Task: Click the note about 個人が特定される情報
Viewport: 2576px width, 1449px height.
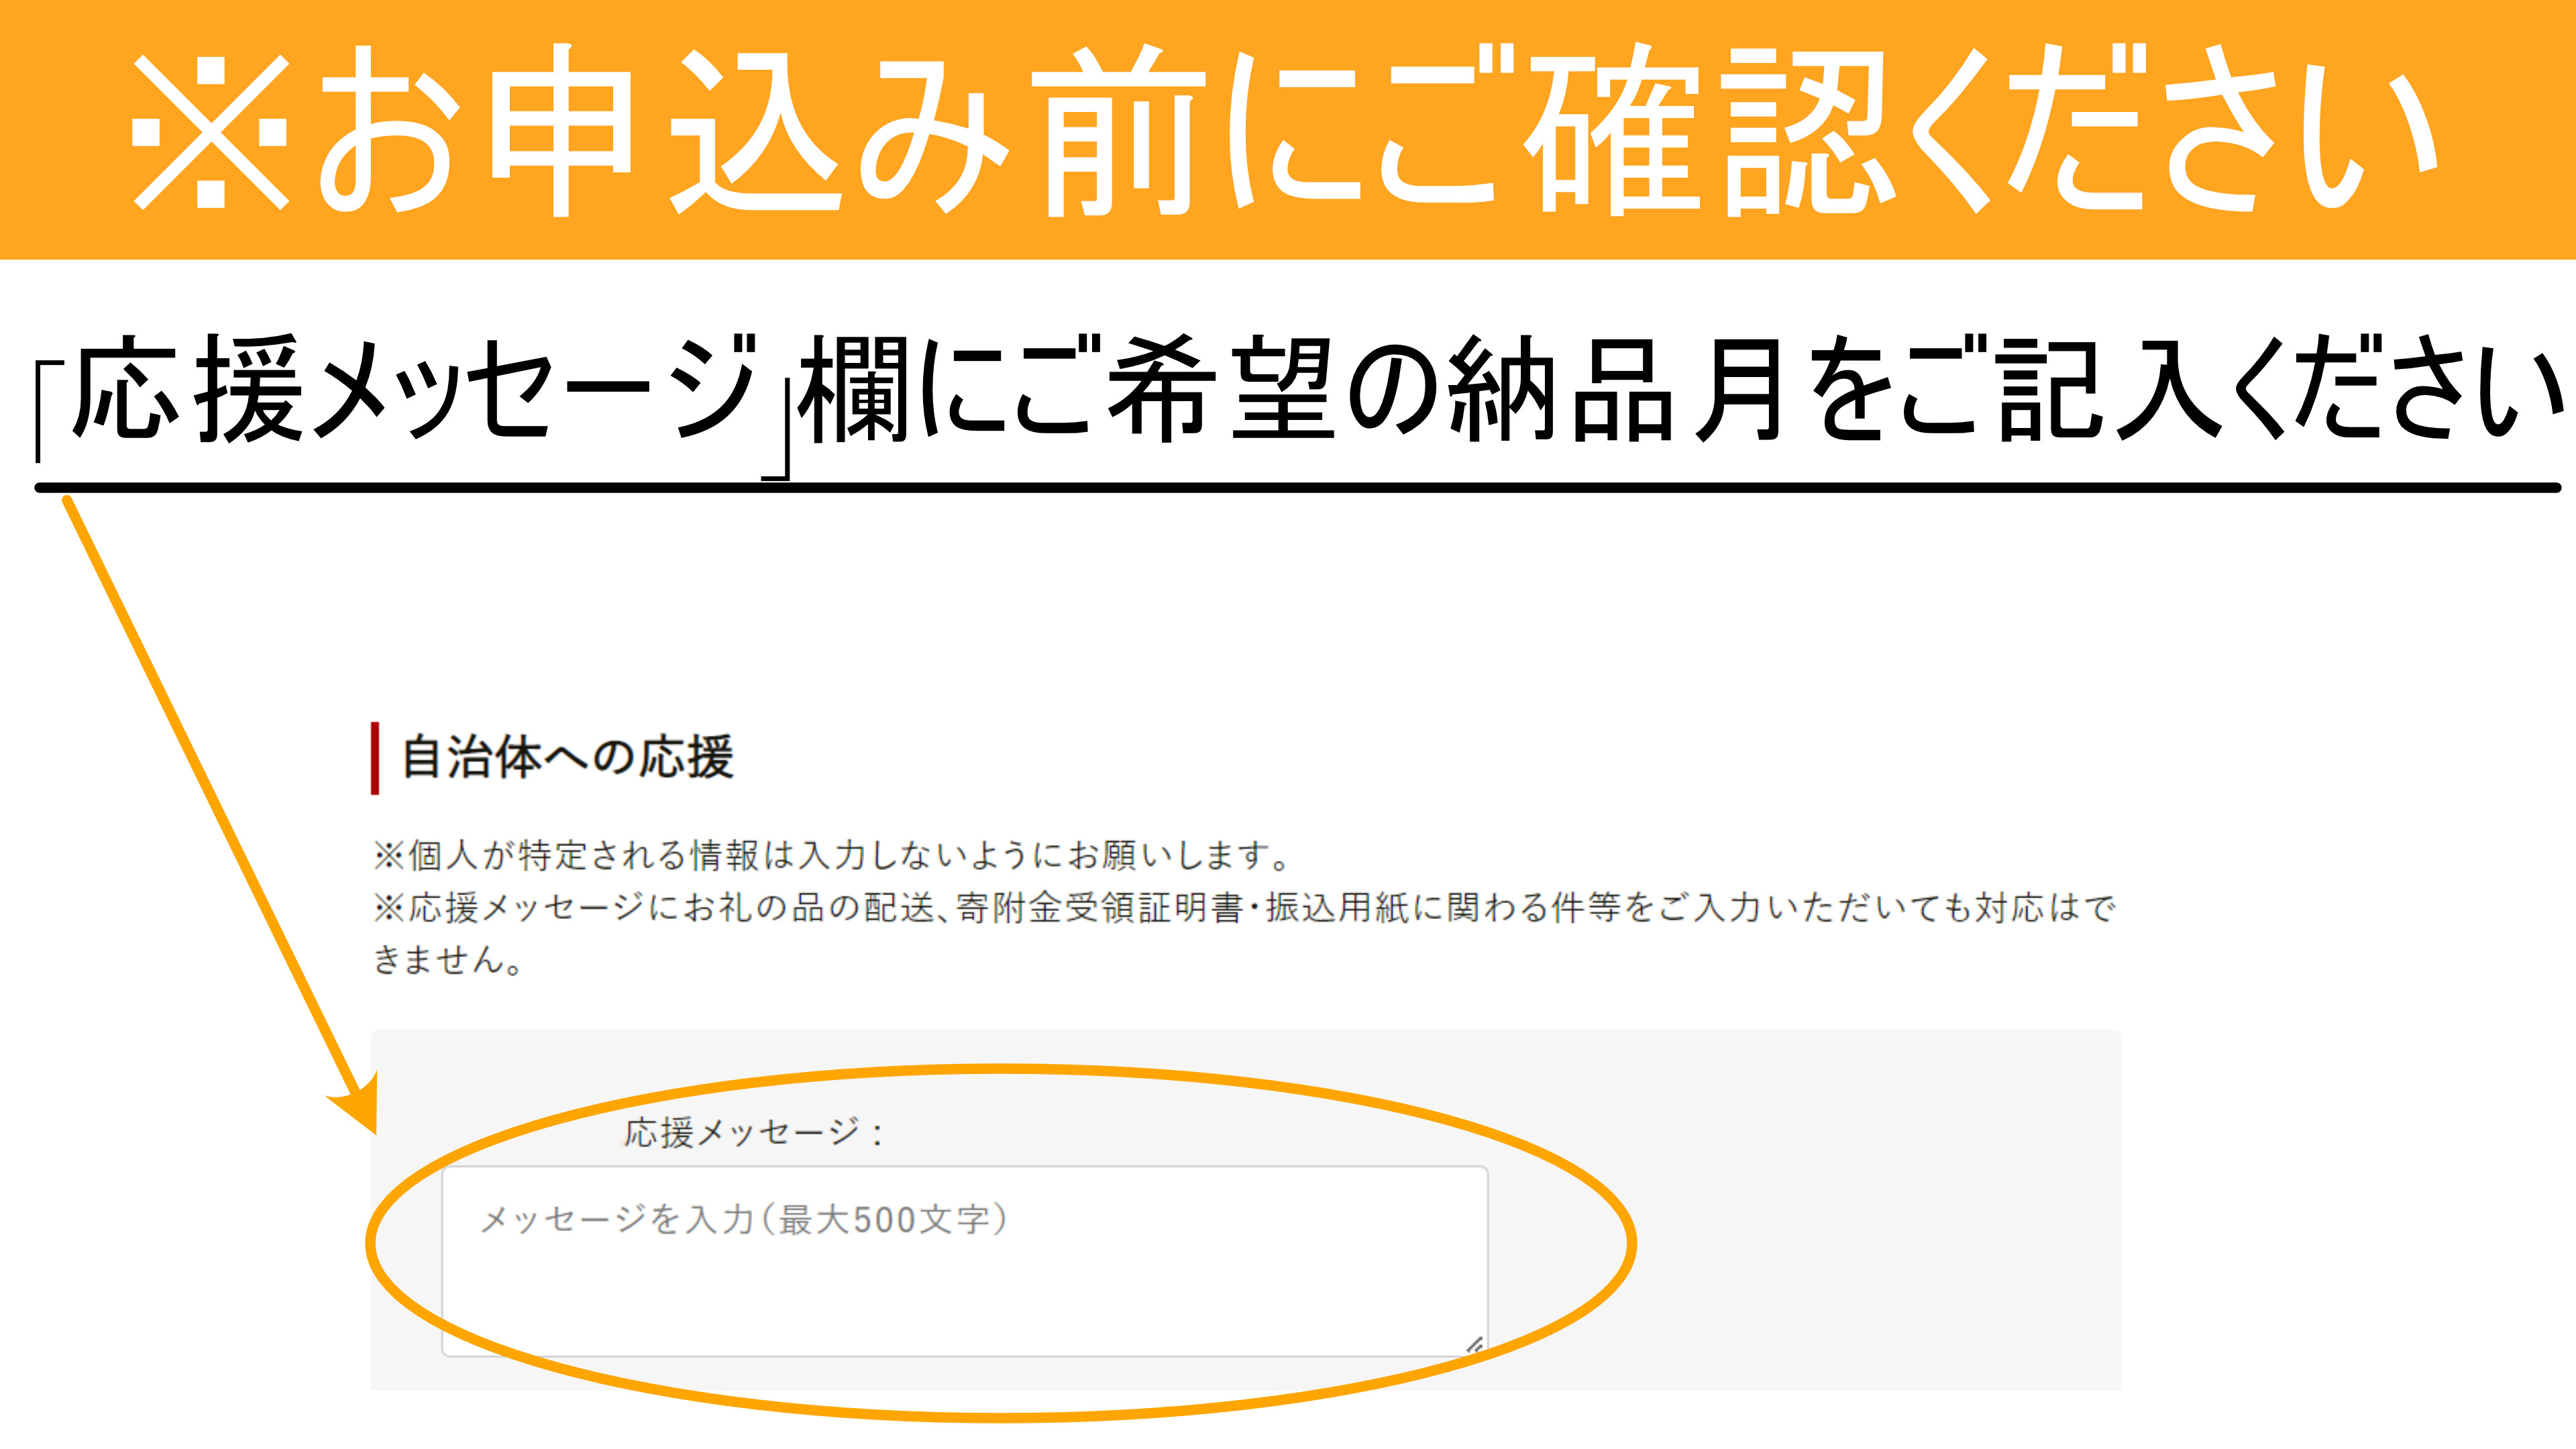Action: click(x=833, y=855)
